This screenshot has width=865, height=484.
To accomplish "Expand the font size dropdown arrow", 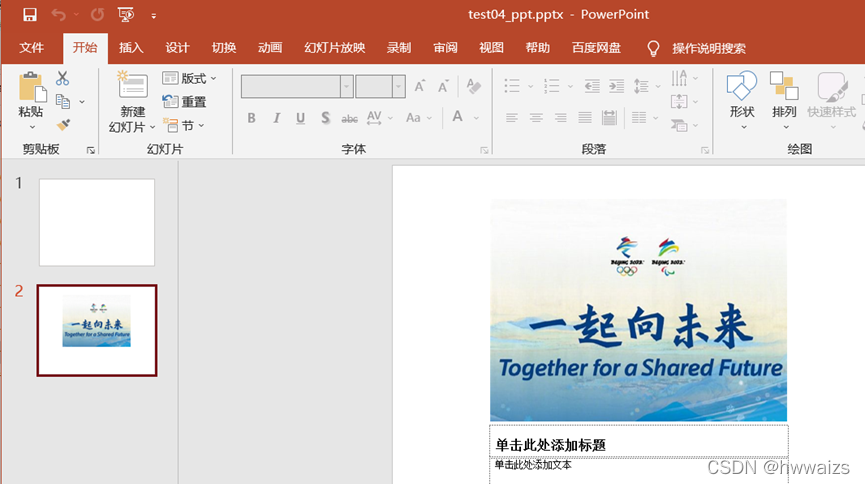I will (399, 87).
